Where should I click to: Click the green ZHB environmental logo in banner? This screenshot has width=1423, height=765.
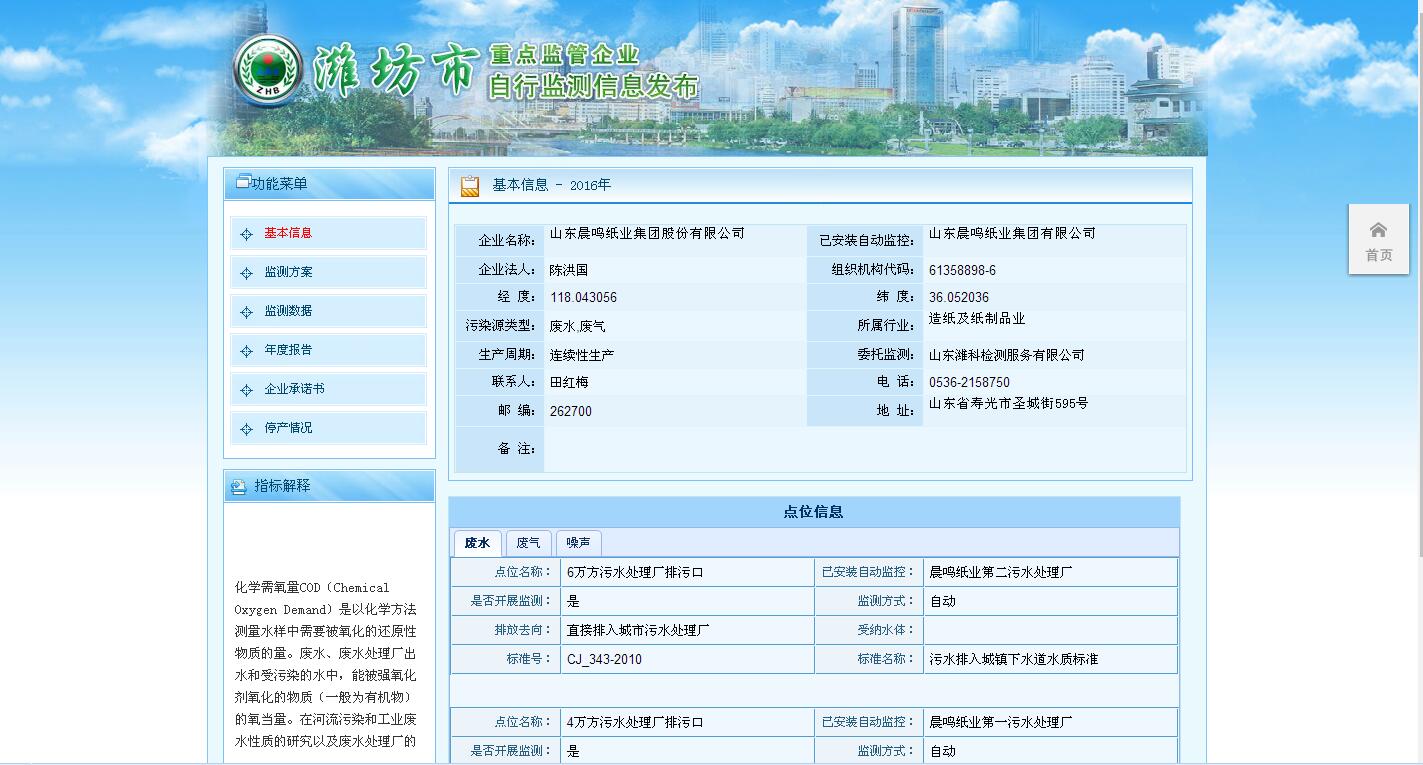coord(269,70)
